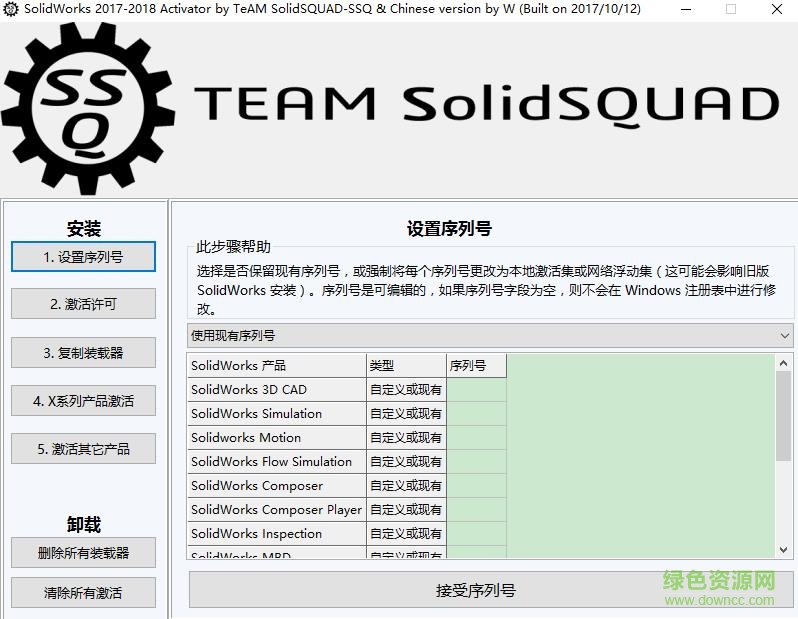Click serial number cell for SolidWorks Flow Simulation
The height and width of the screenshot is (619, 798).
476,461
